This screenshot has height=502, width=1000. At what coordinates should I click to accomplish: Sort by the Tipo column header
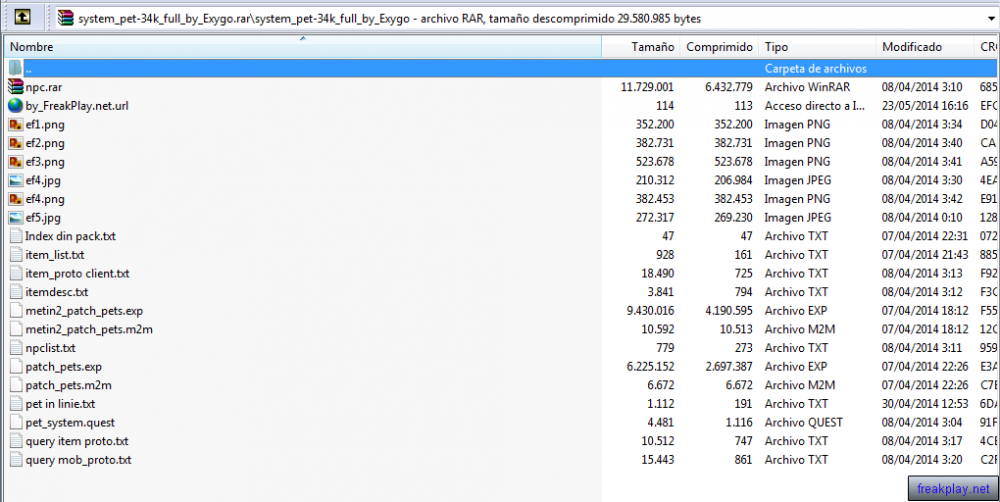click(x=818, y=47)
